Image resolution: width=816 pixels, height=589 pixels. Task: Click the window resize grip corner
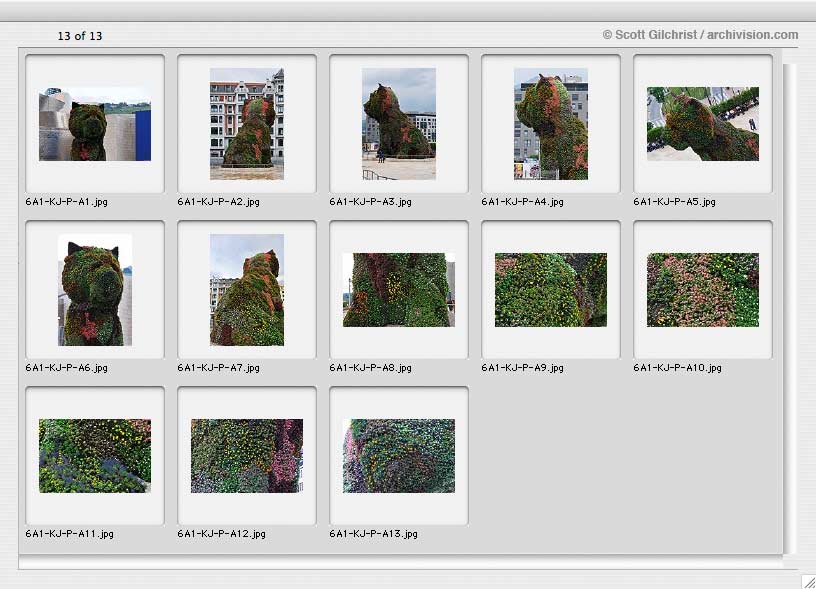[x=809, y=582]
